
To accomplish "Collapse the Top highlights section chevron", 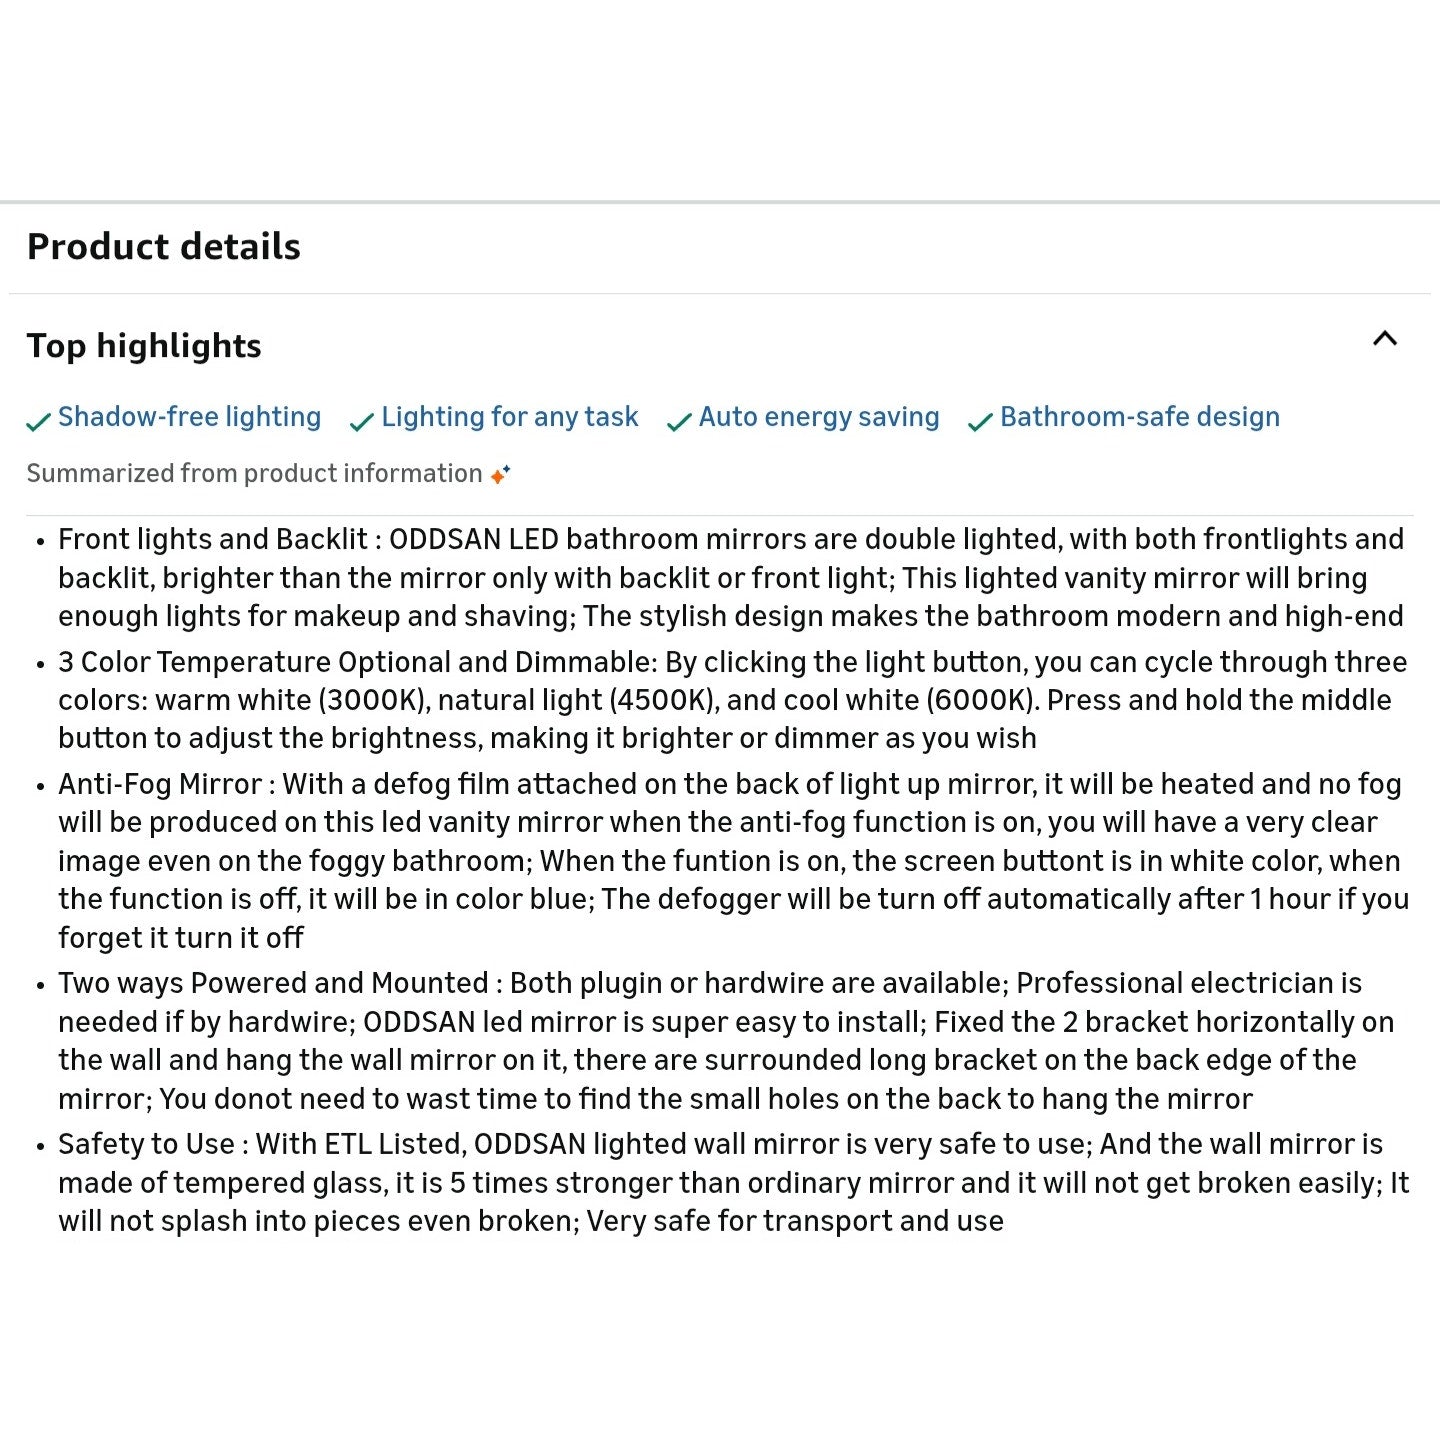I will 1384,339.
